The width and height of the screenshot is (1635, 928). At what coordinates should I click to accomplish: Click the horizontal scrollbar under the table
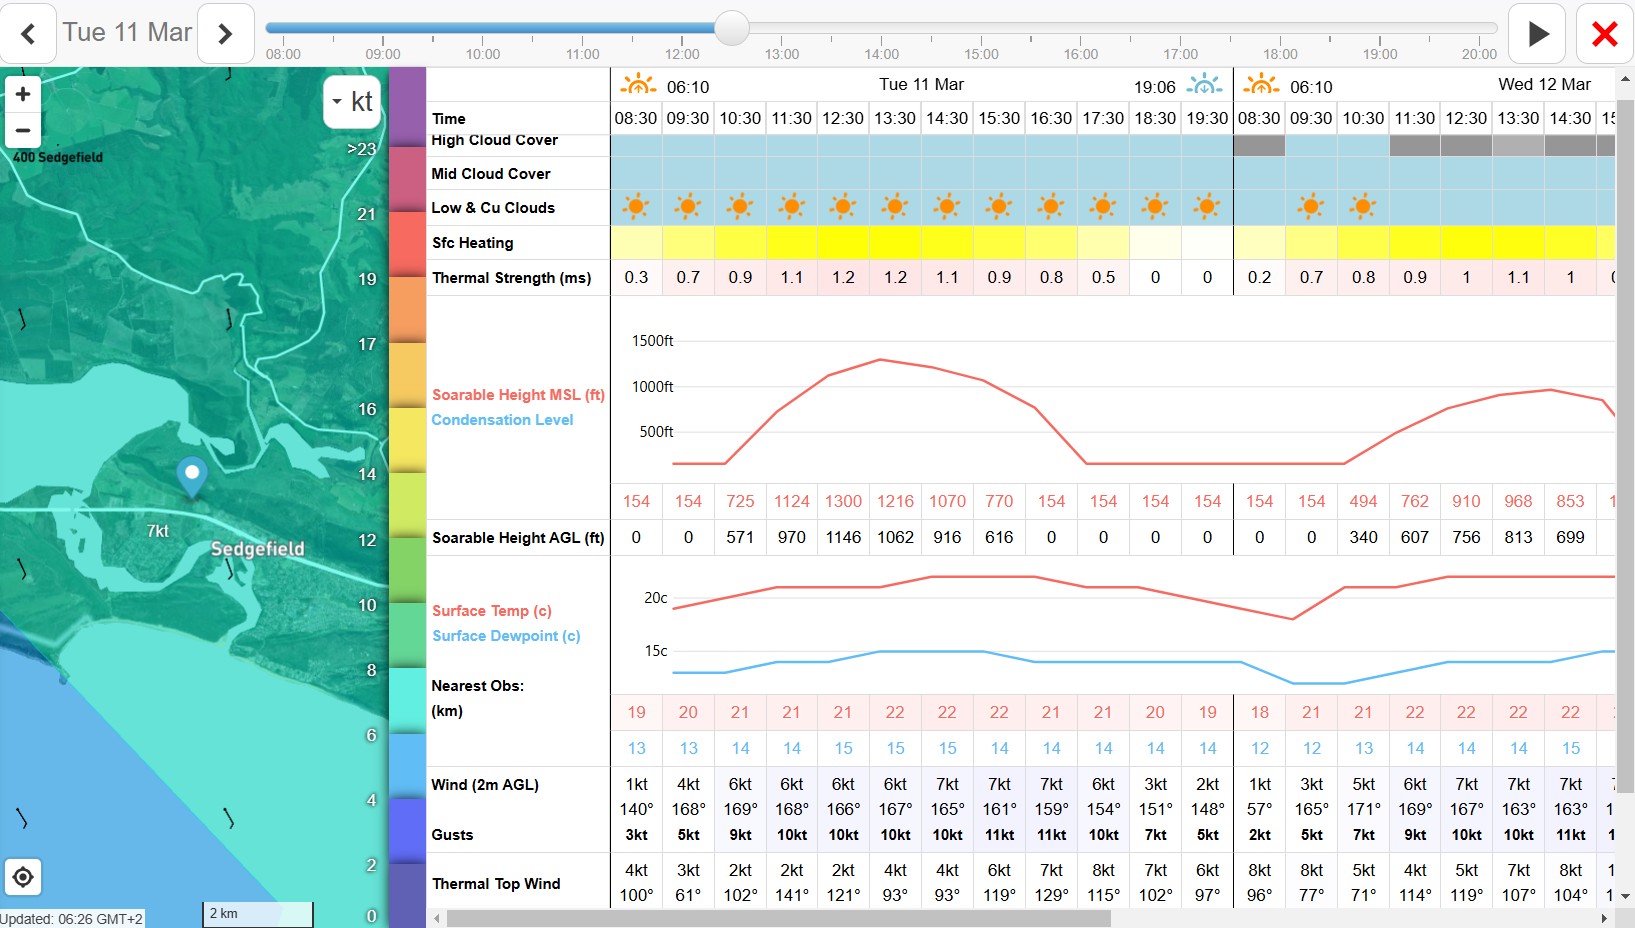[x=778, y=918]
